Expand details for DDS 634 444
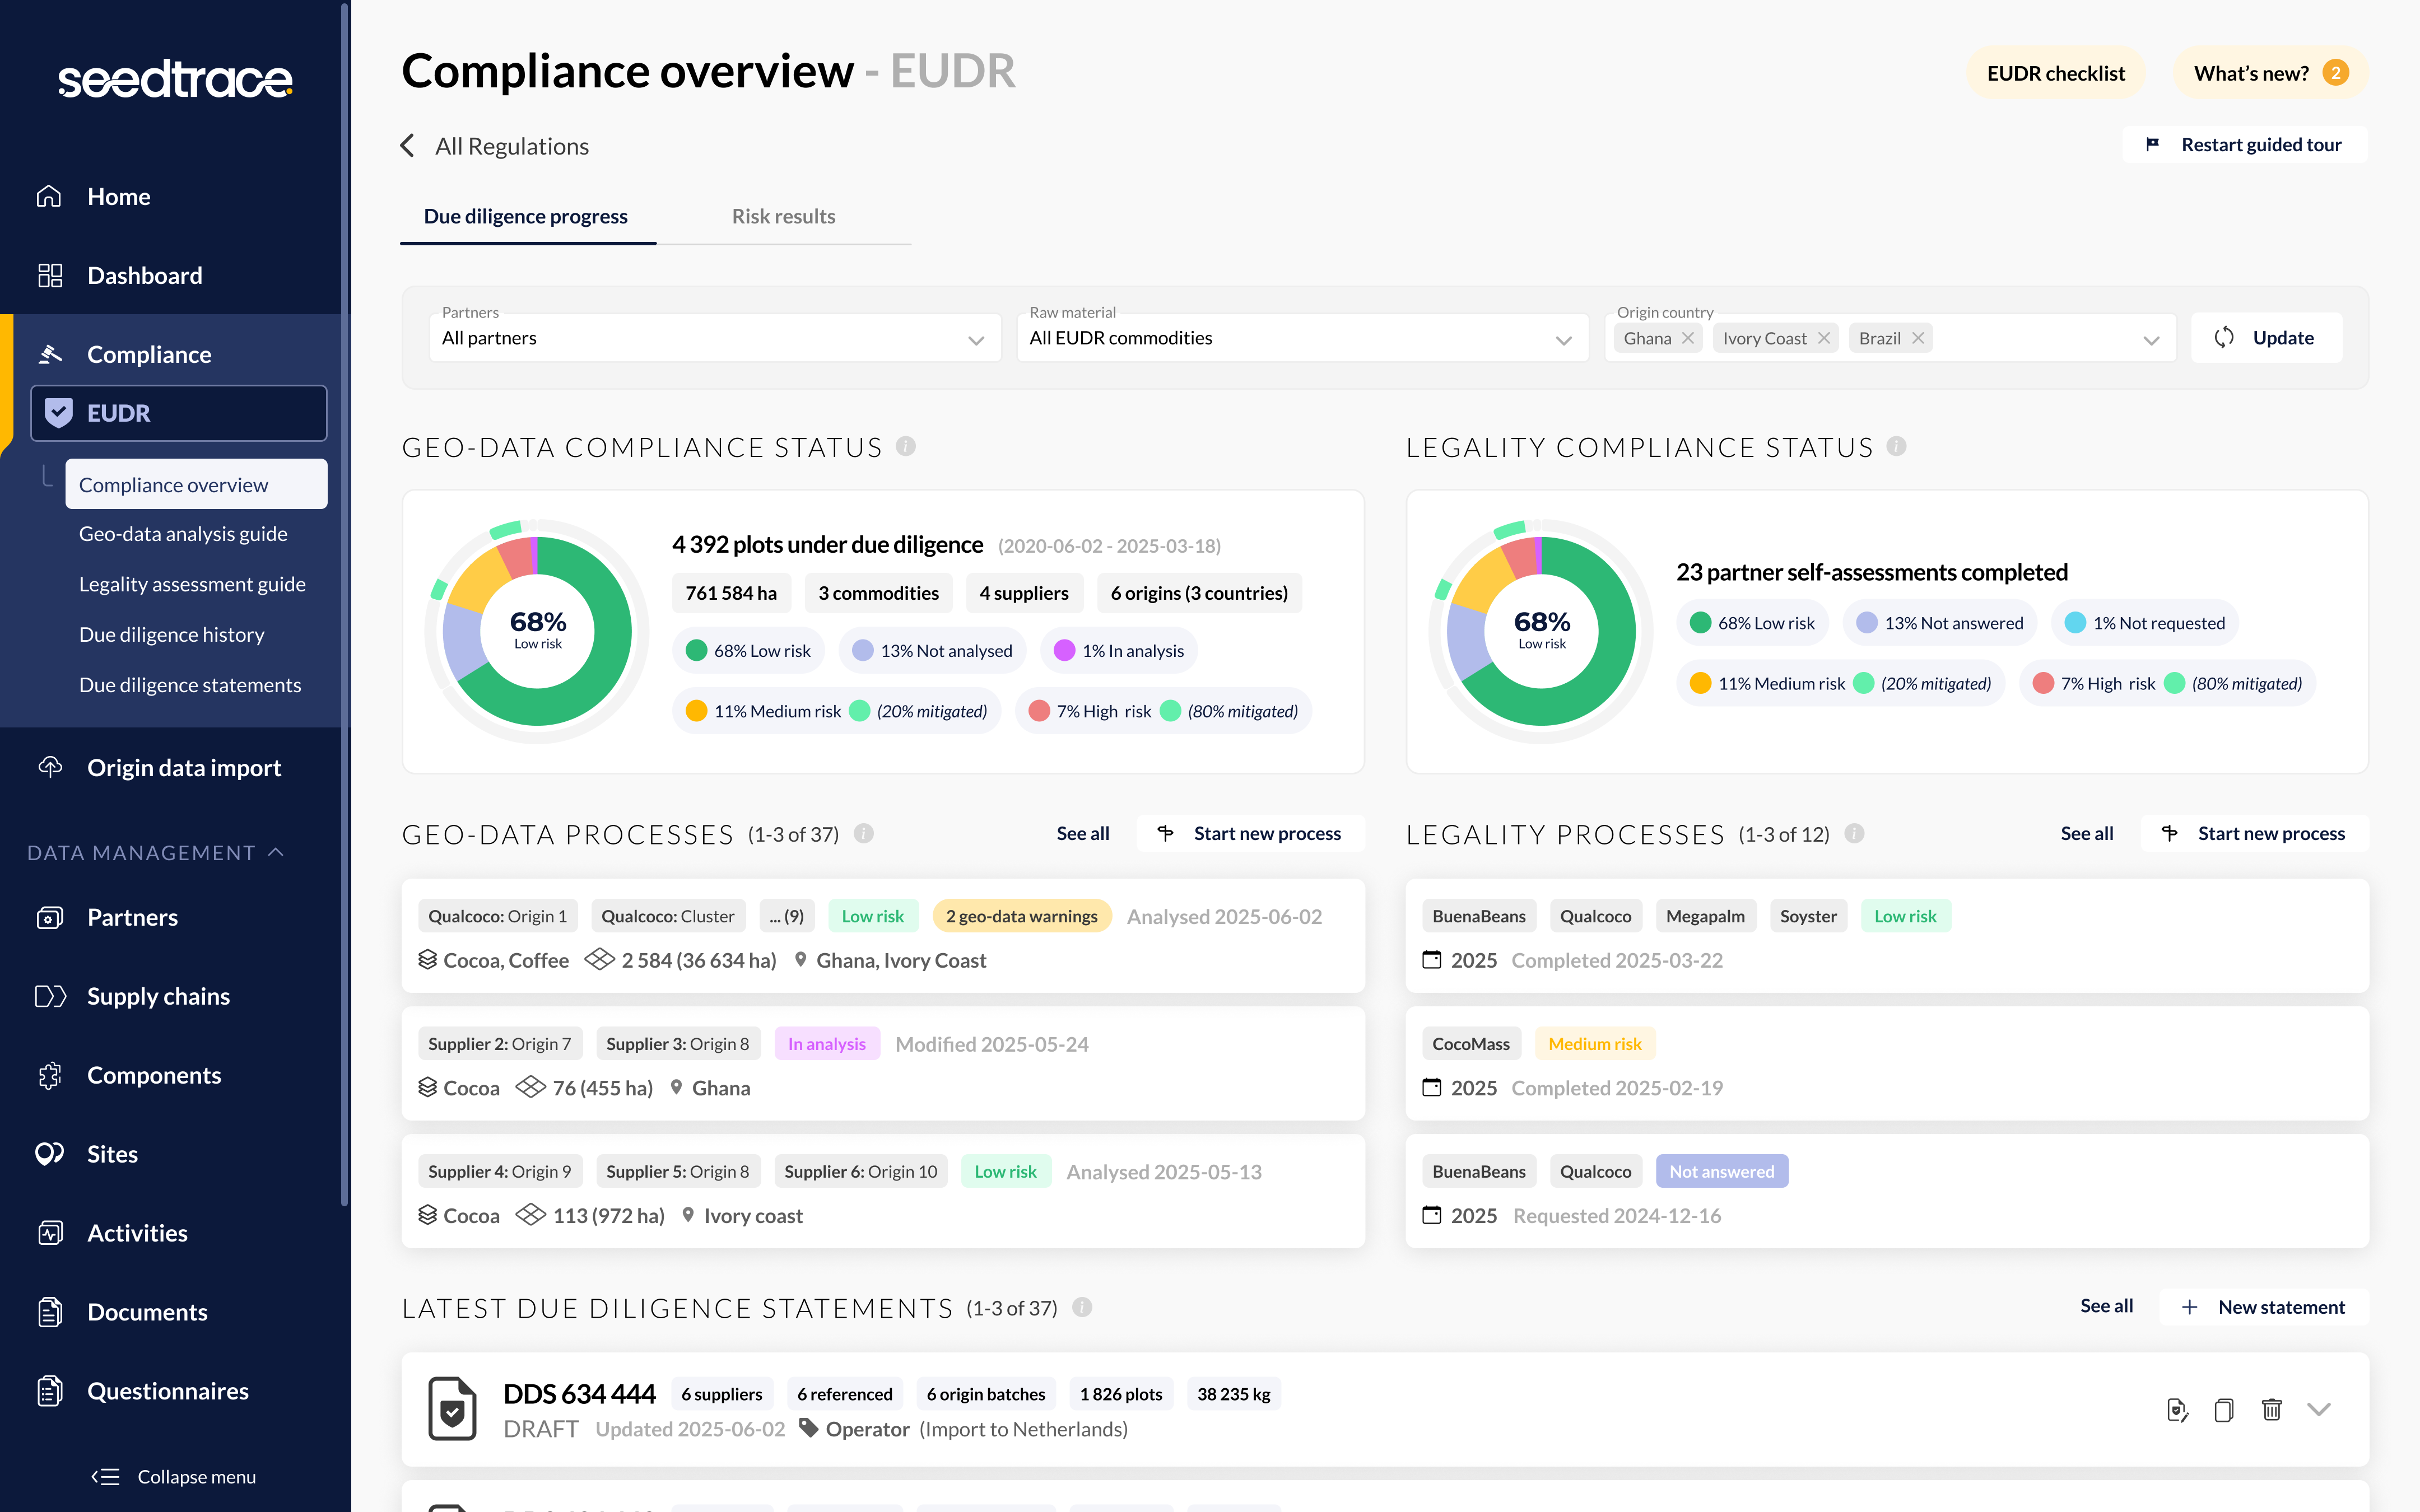 2318,1410
